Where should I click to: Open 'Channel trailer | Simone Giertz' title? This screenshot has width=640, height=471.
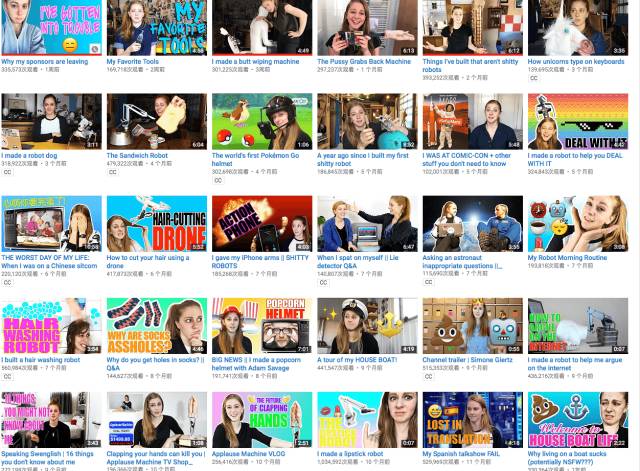tap(467, 360)
